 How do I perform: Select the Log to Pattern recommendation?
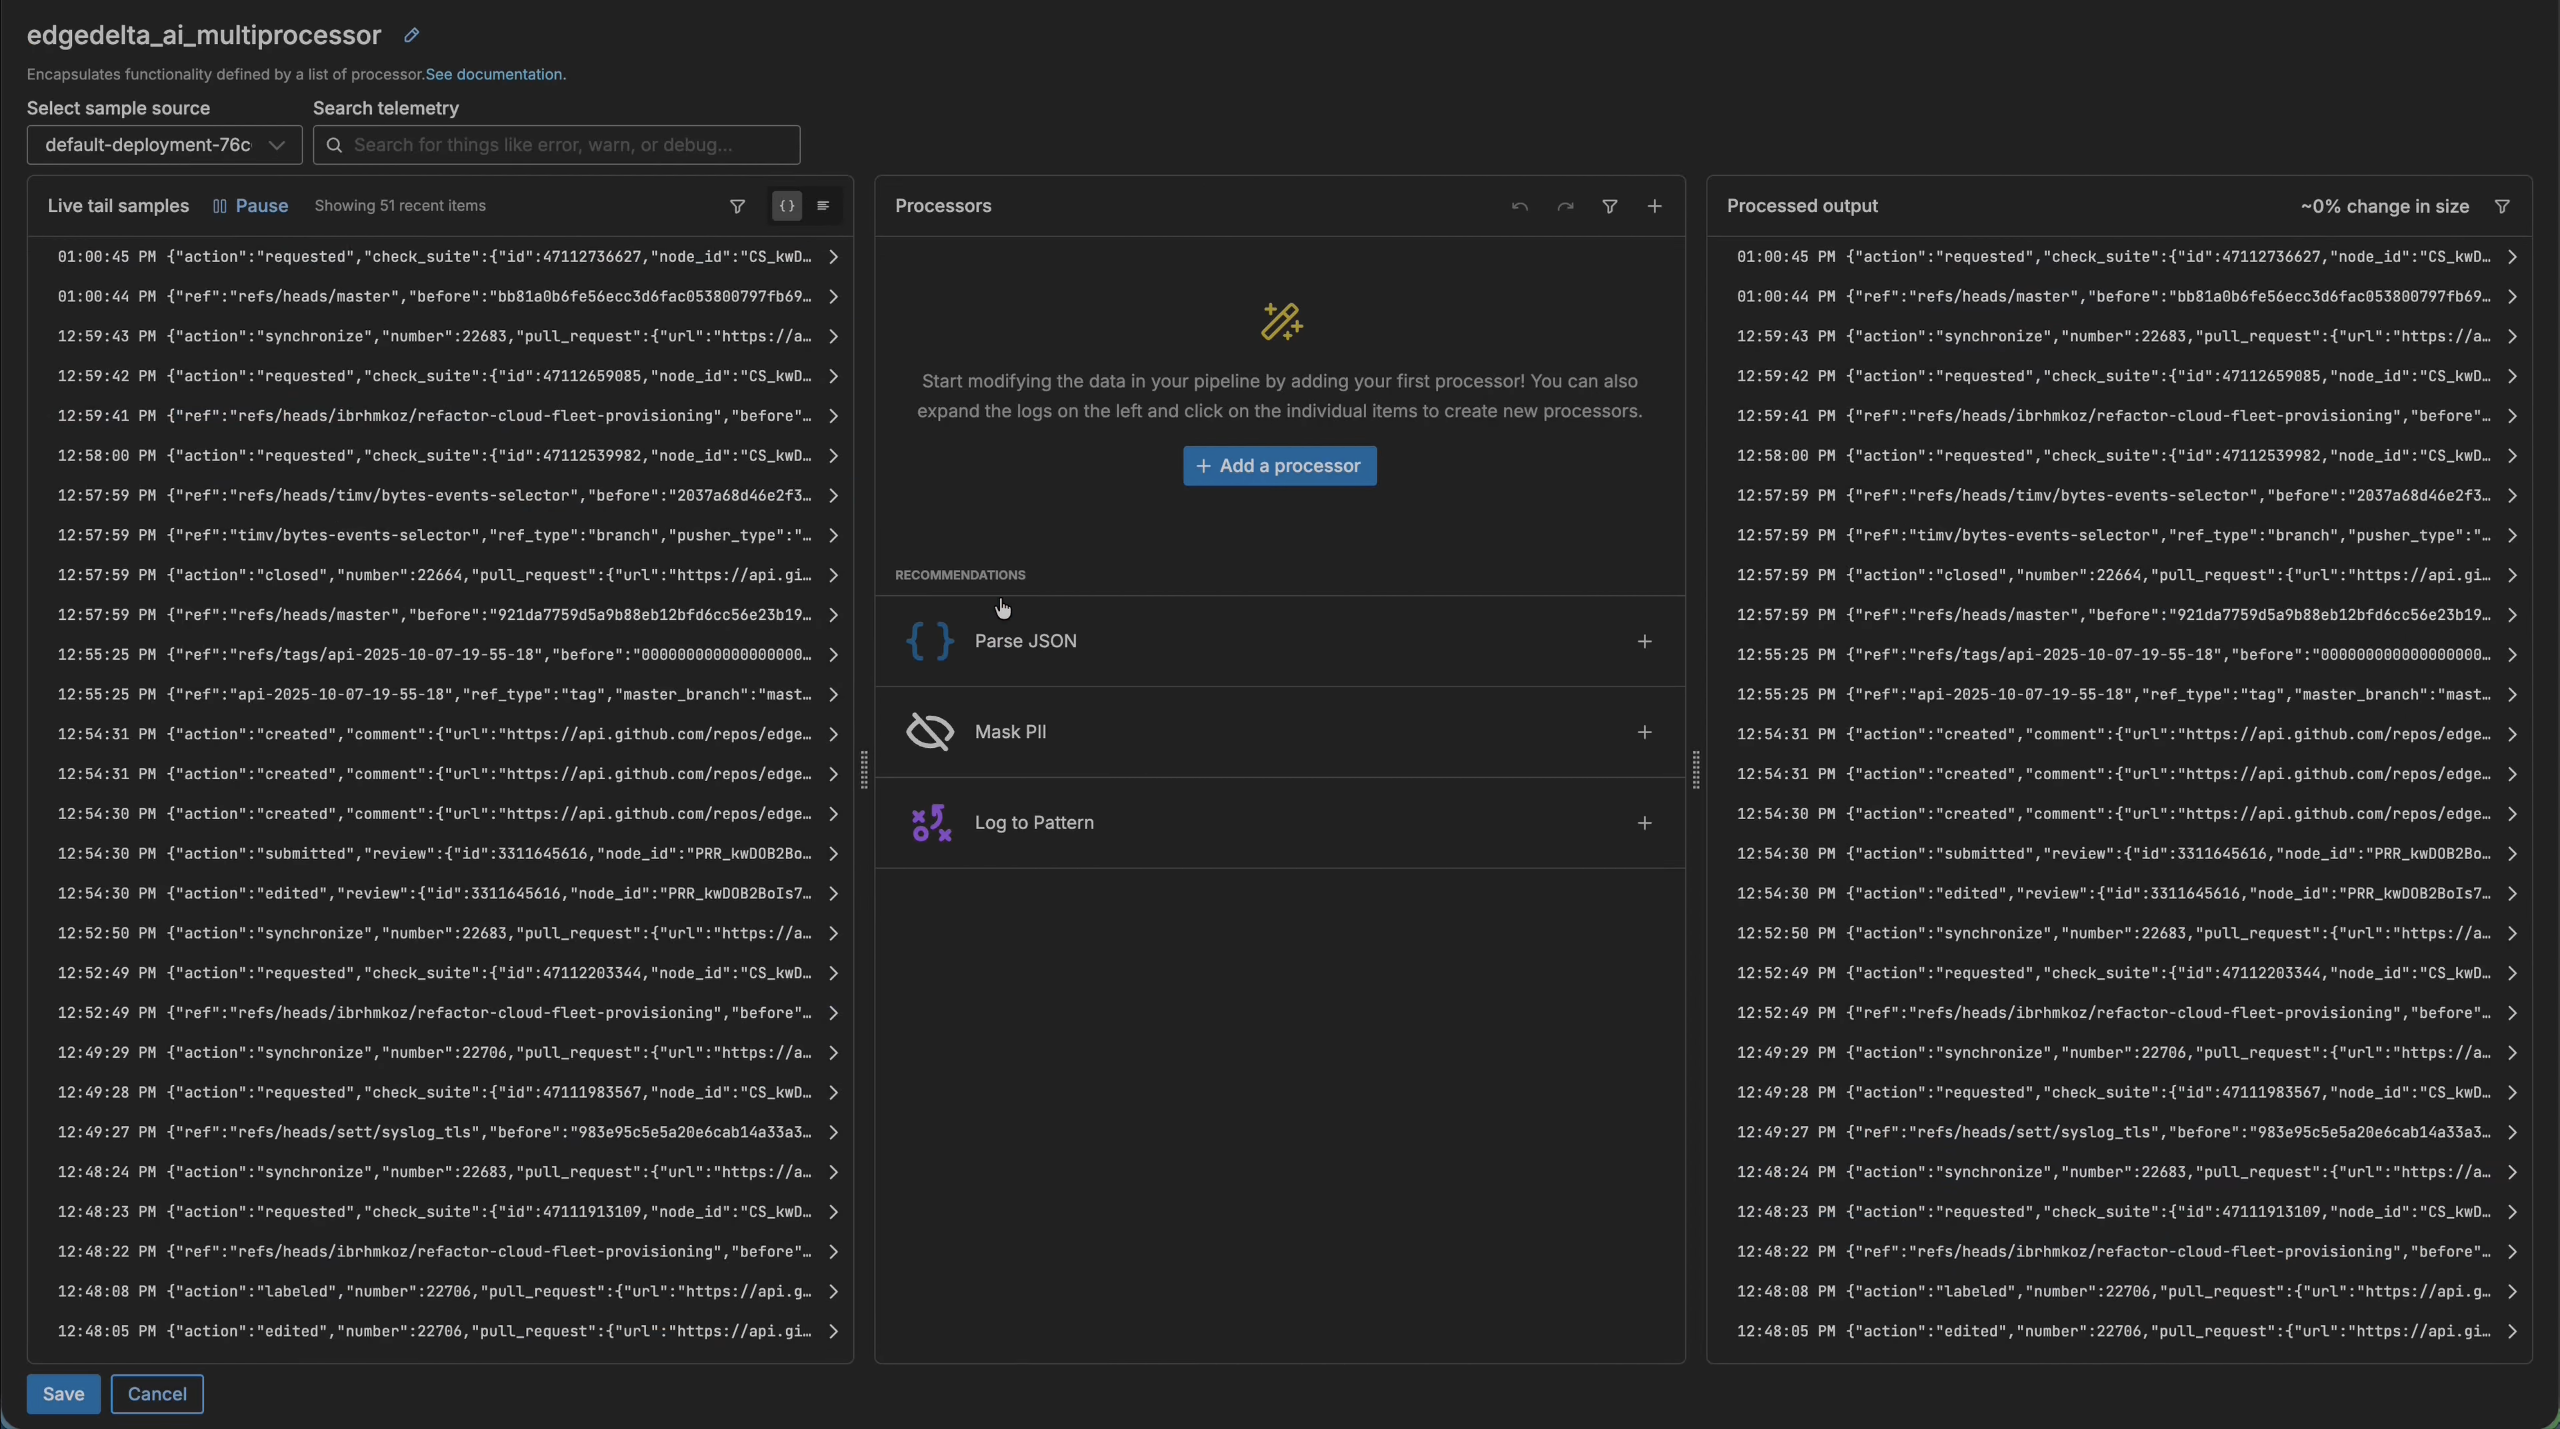pos(1034,823)
